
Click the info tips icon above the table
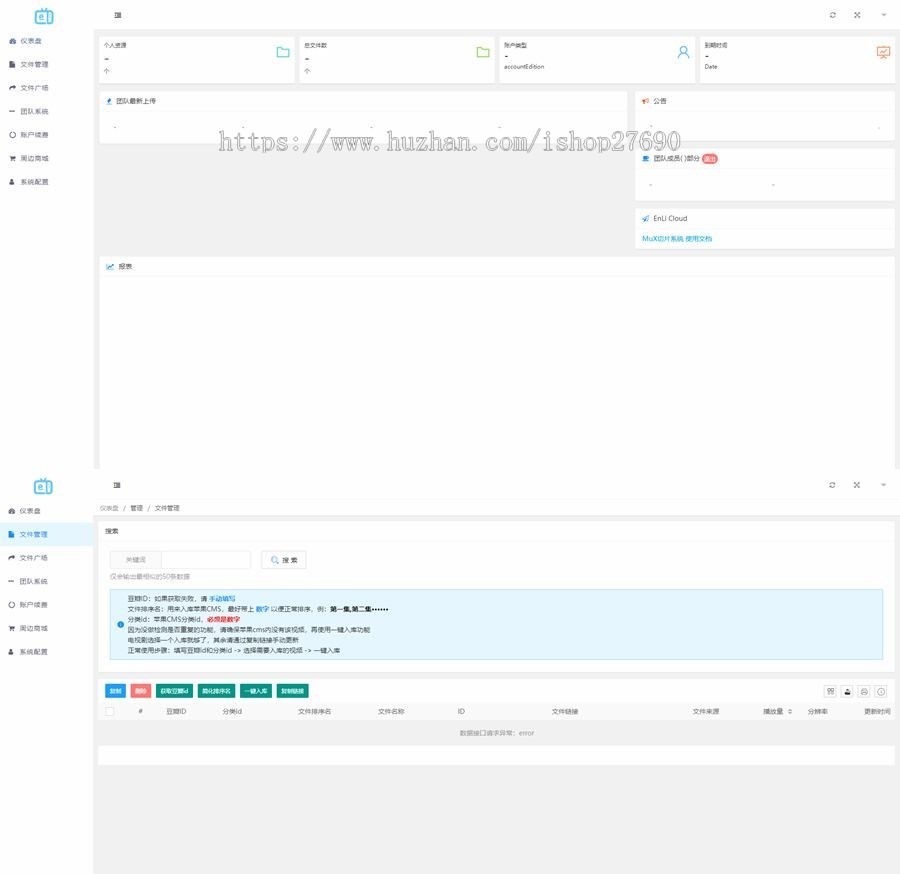(x=881, y=692)
